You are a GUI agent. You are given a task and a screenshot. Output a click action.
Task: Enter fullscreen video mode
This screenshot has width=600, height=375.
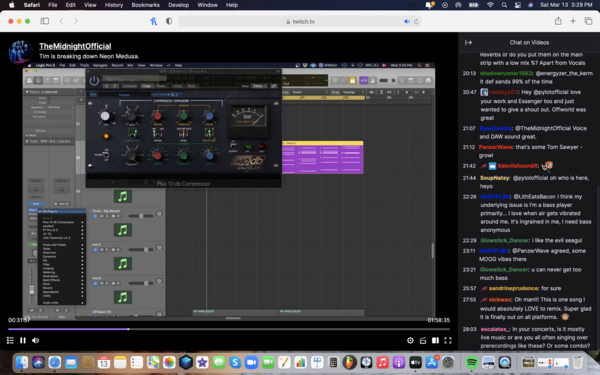coord(448,340)
